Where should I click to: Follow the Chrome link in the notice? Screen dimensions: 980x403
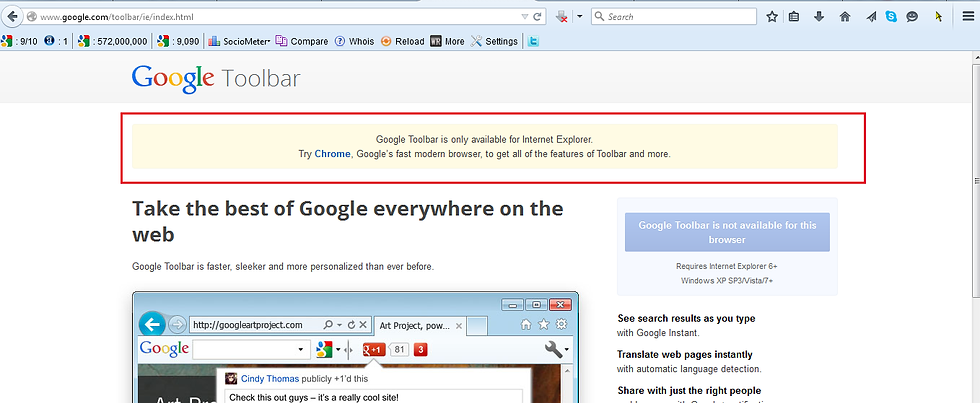pyautogui.click(x=332, y=154)
